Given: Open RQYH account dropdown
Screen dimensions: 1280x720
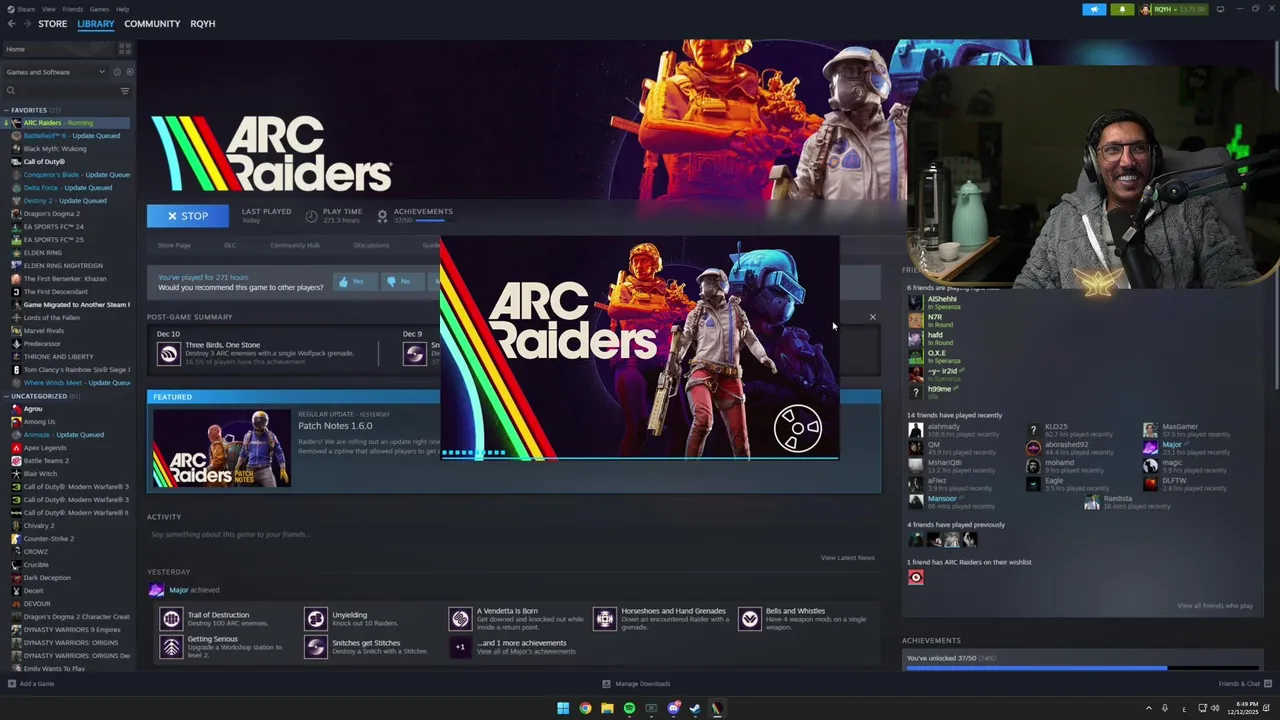Looking at the screenshot, I should (1172, 9).
